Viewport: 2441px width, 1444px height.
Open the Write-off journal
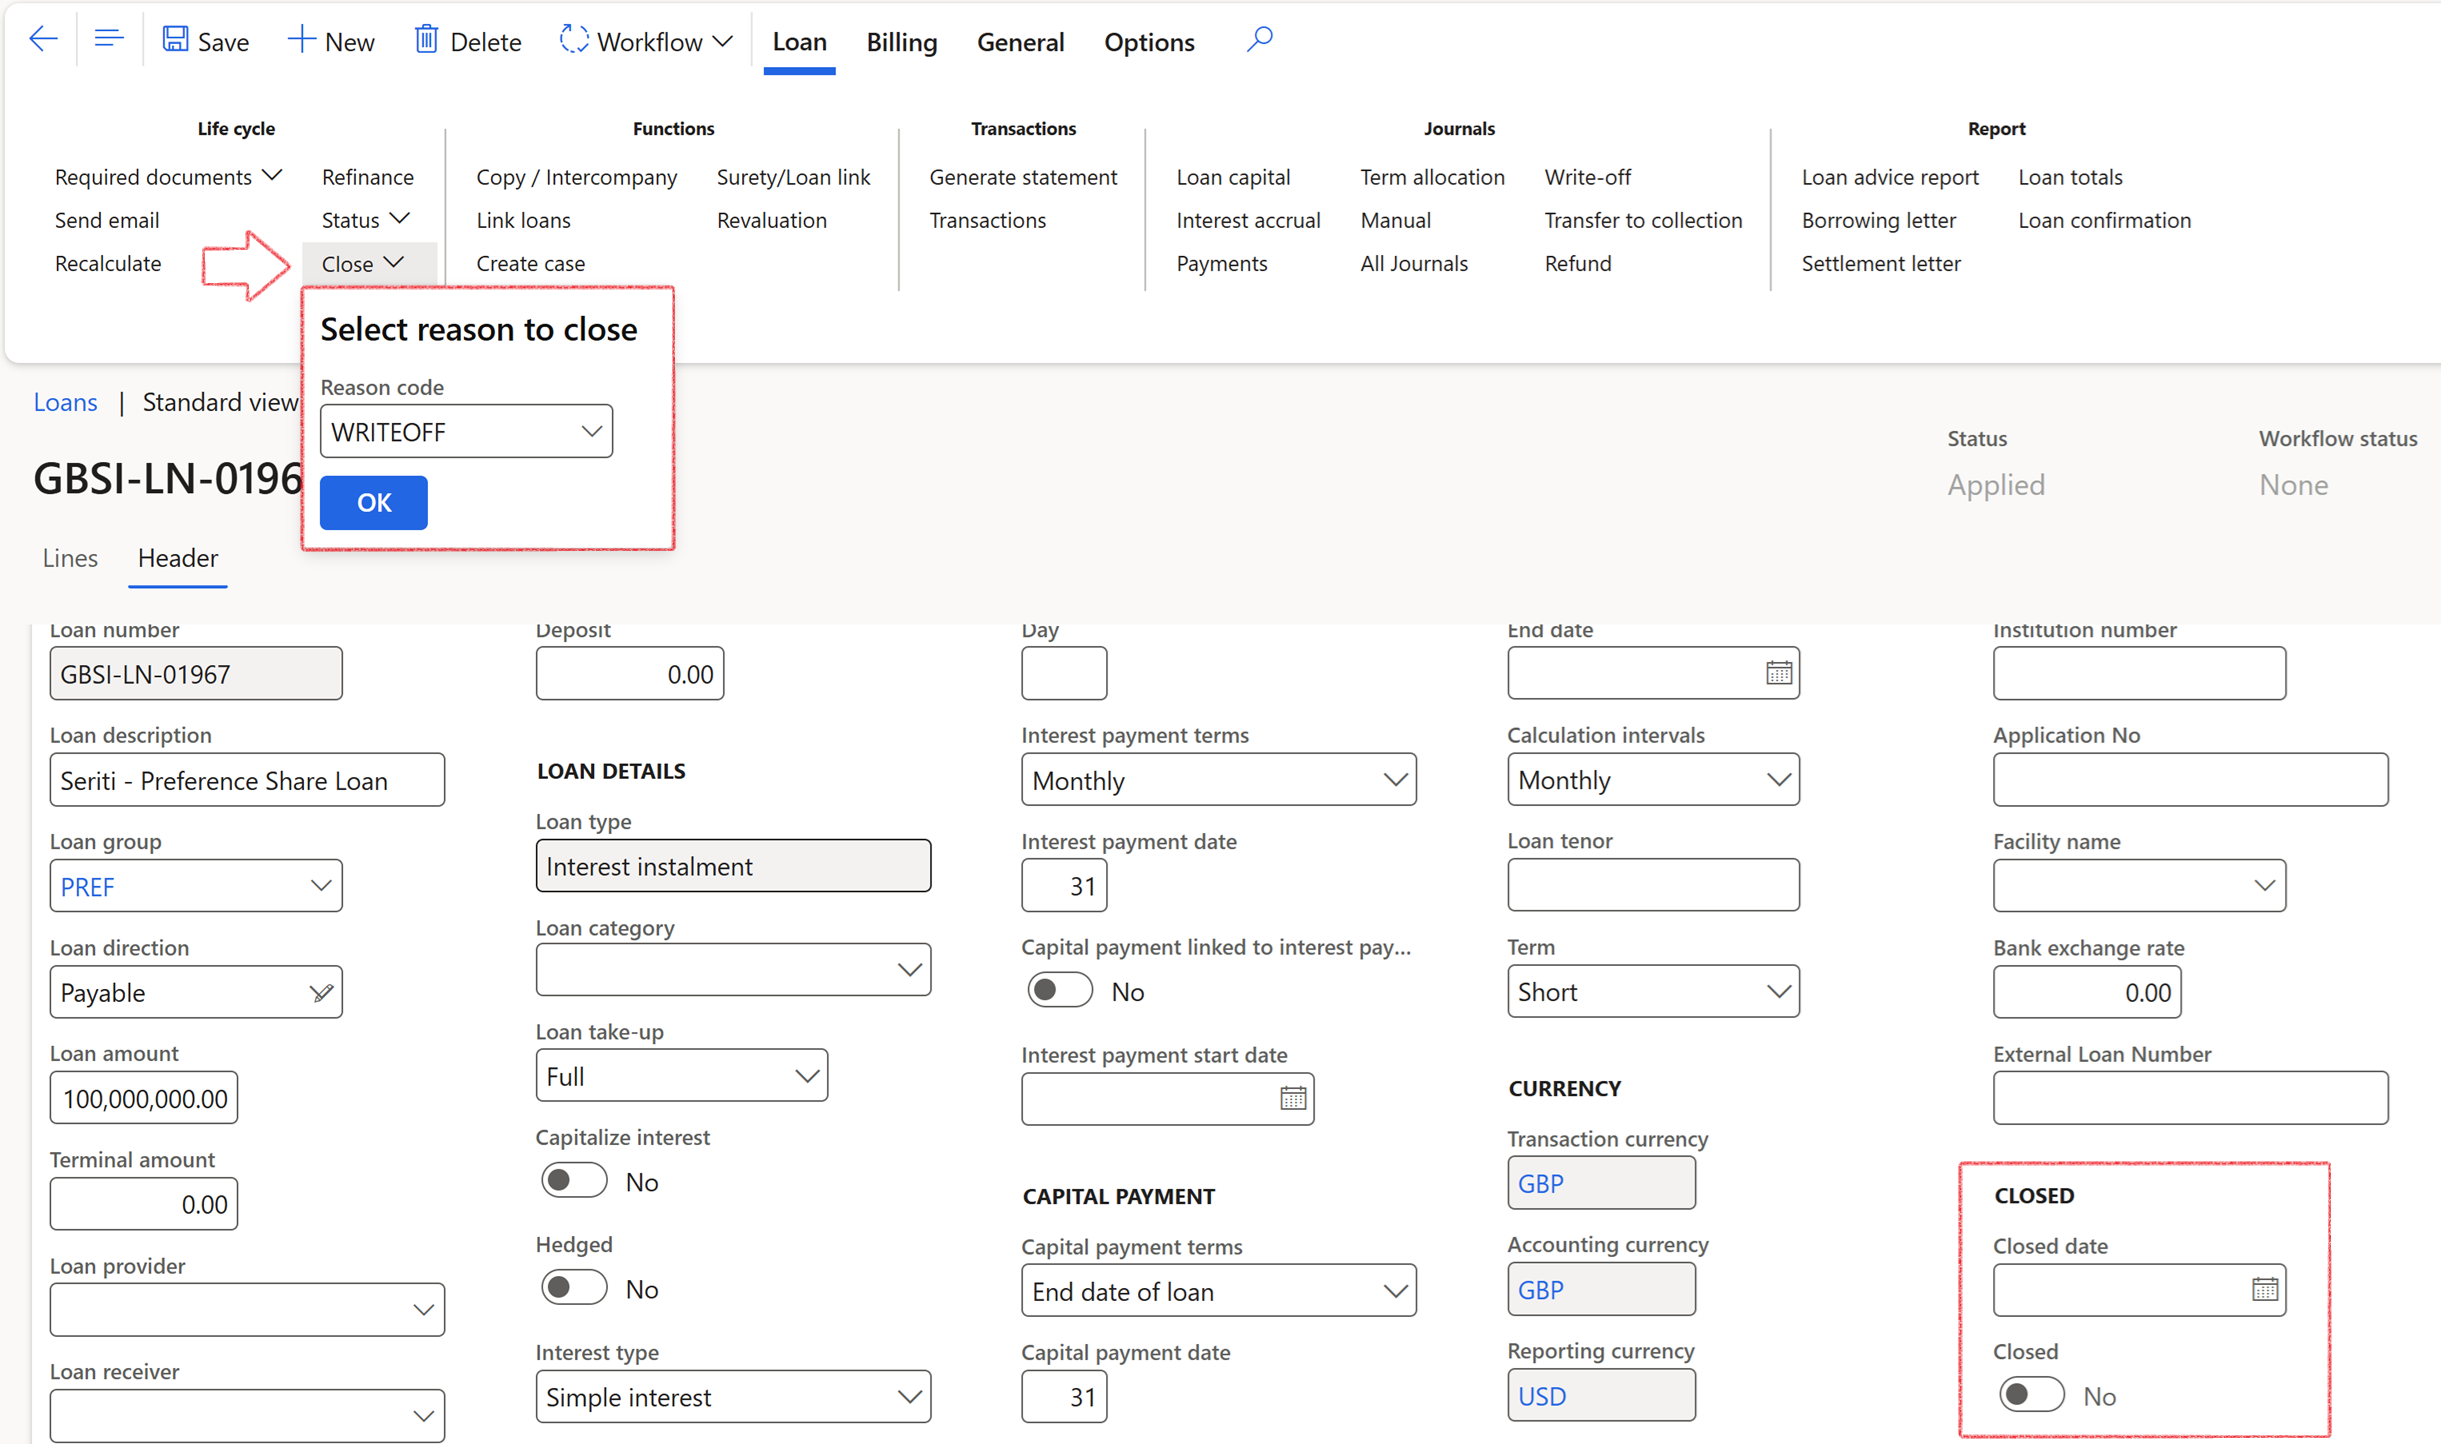[1587, 177]
